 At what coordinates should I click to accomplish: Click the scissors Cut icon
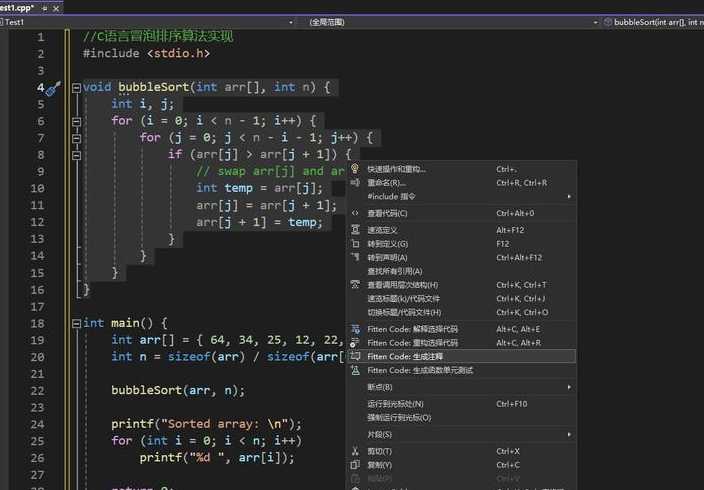[x=355, y=451]
